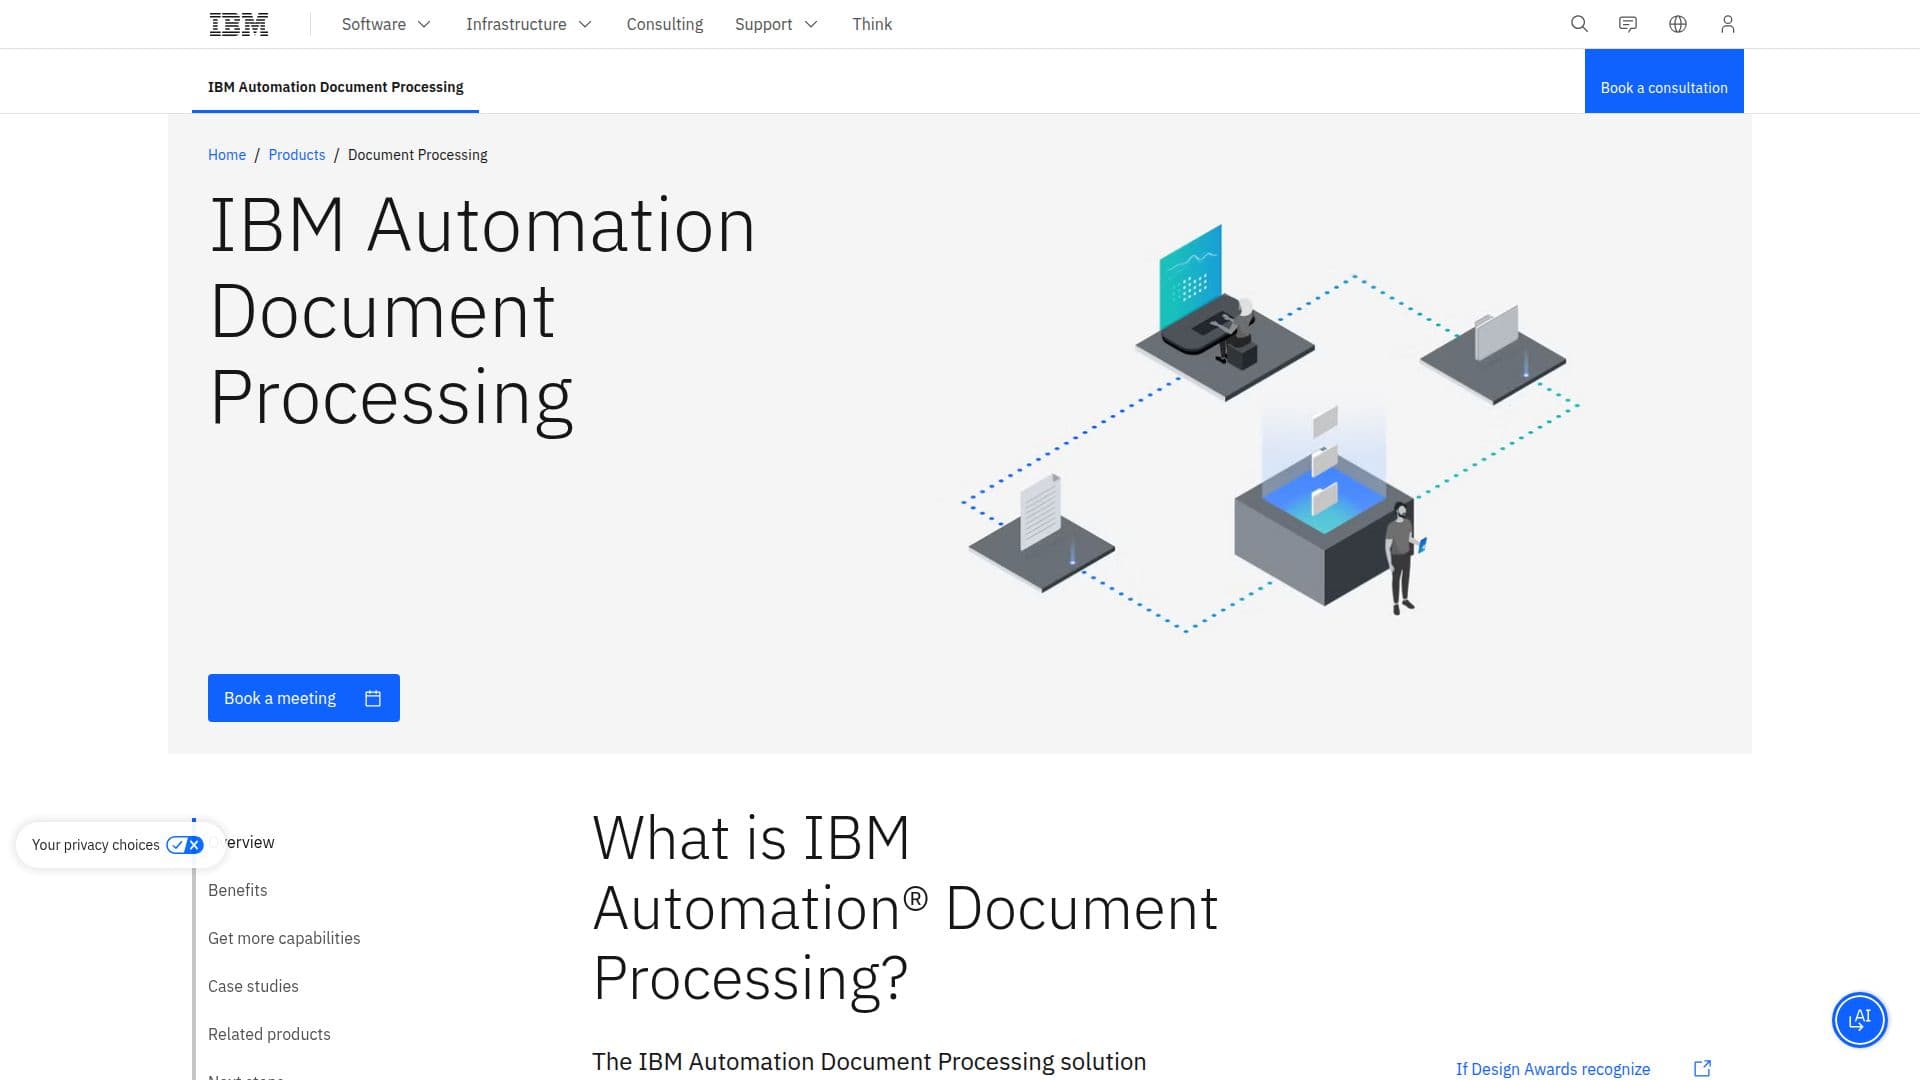Open the Consulting menu item

pos(665,24)
